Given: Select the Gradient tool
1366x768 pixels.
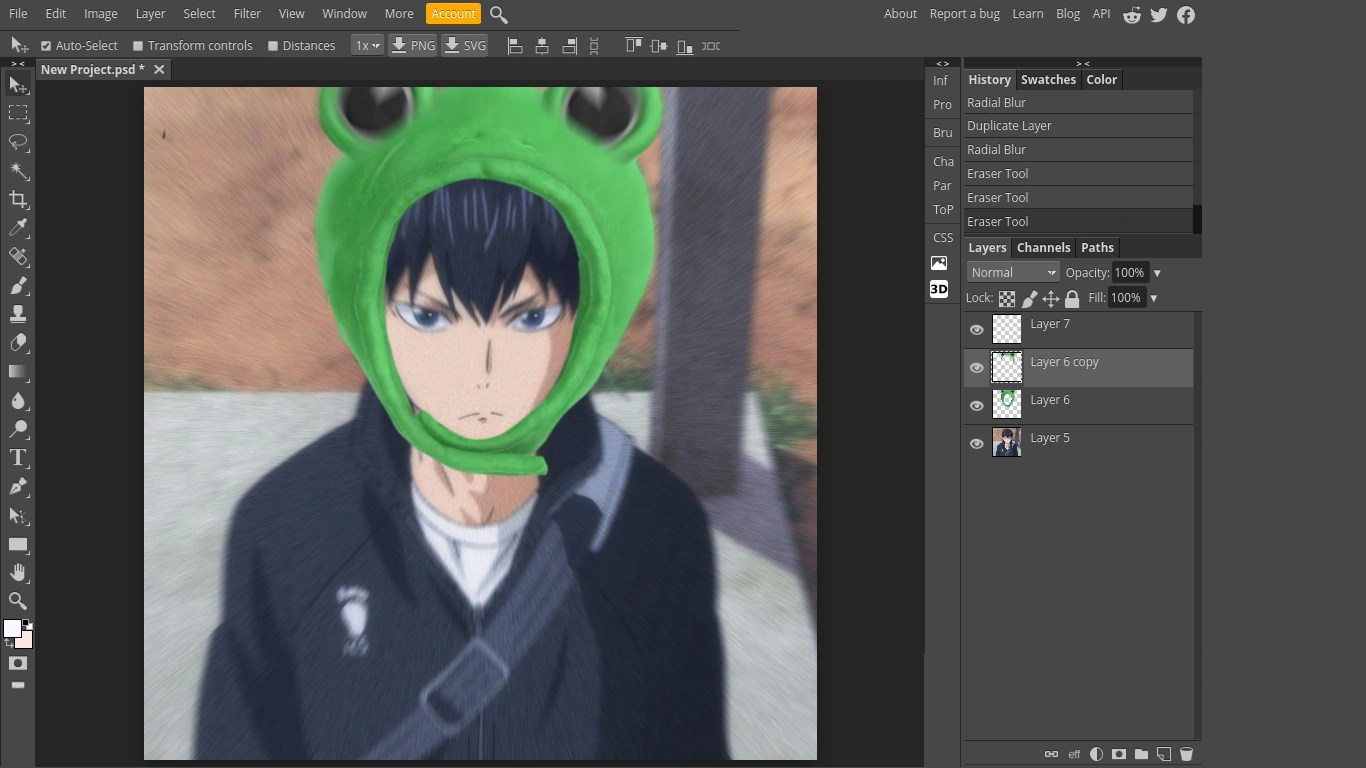Looking at the screenshot, I should coord(18,372).
